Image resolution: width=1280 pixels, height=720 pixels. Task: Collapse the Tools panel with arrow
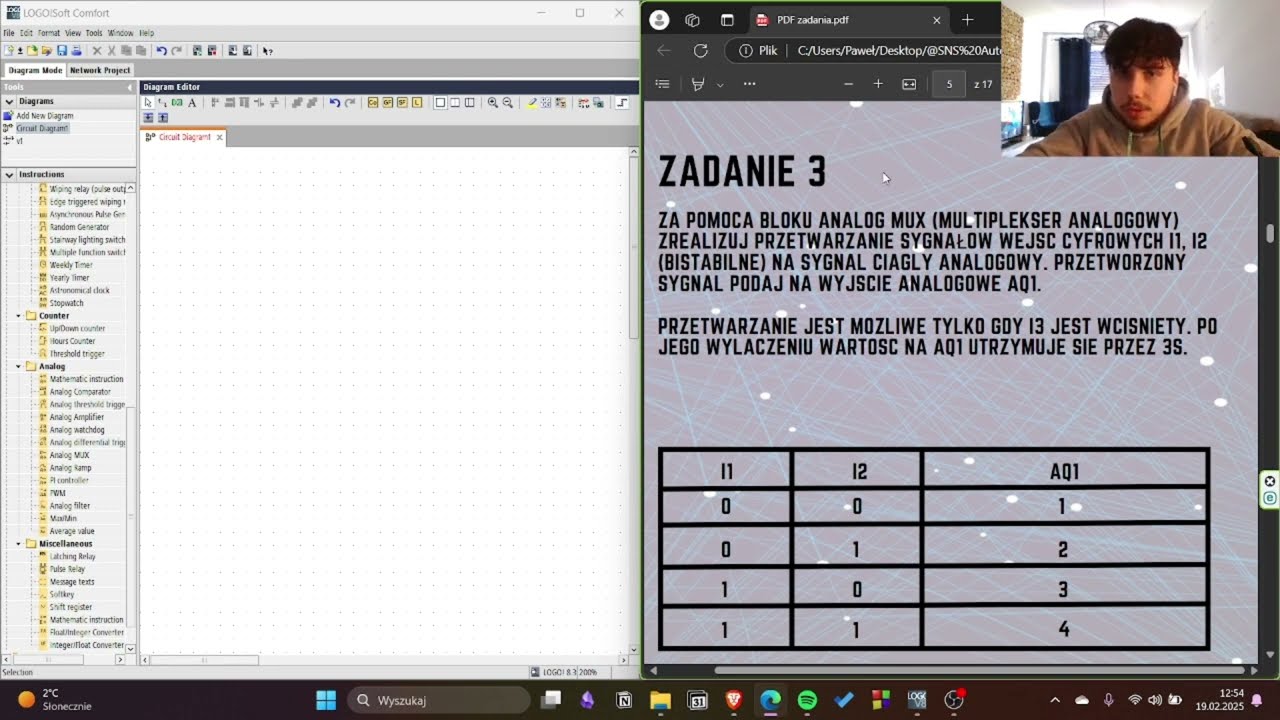point(129,87)
